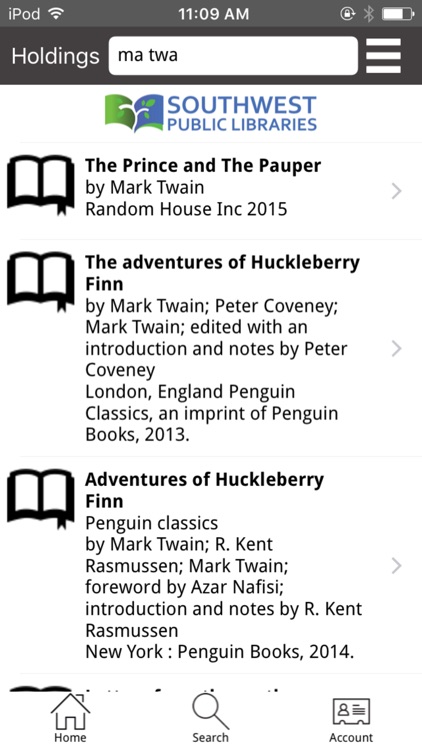Screen dimensions: 422x750
Task: Tap the Search magnifier icon
Action: [211, 711]
